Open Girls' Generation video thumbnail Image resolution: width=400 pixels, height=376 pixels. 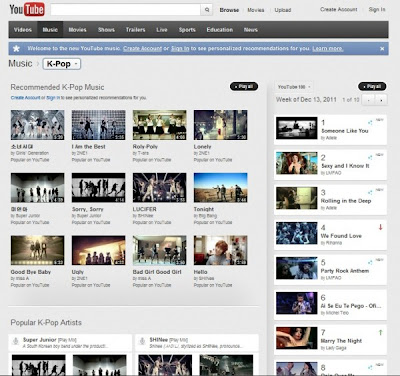point(37,125)
